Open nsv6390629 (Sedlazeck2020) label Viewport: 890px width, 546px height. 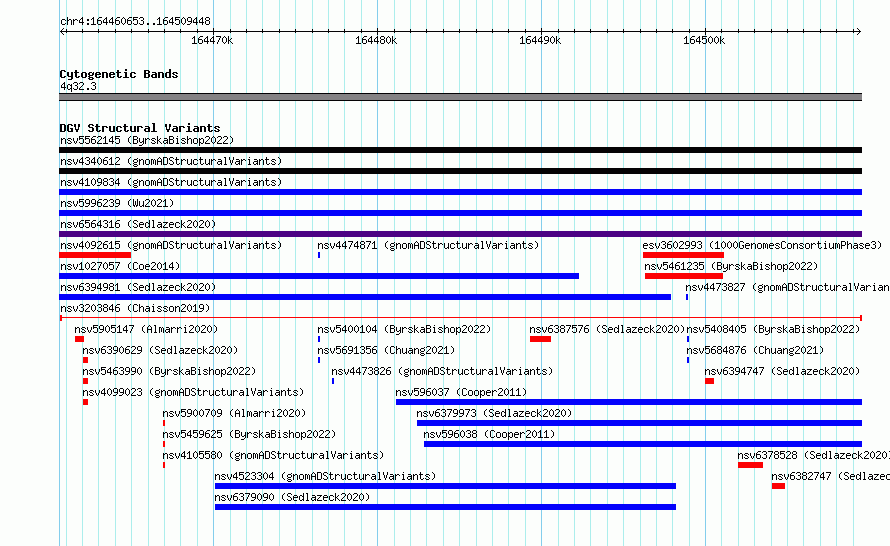[x=160, y=350]
